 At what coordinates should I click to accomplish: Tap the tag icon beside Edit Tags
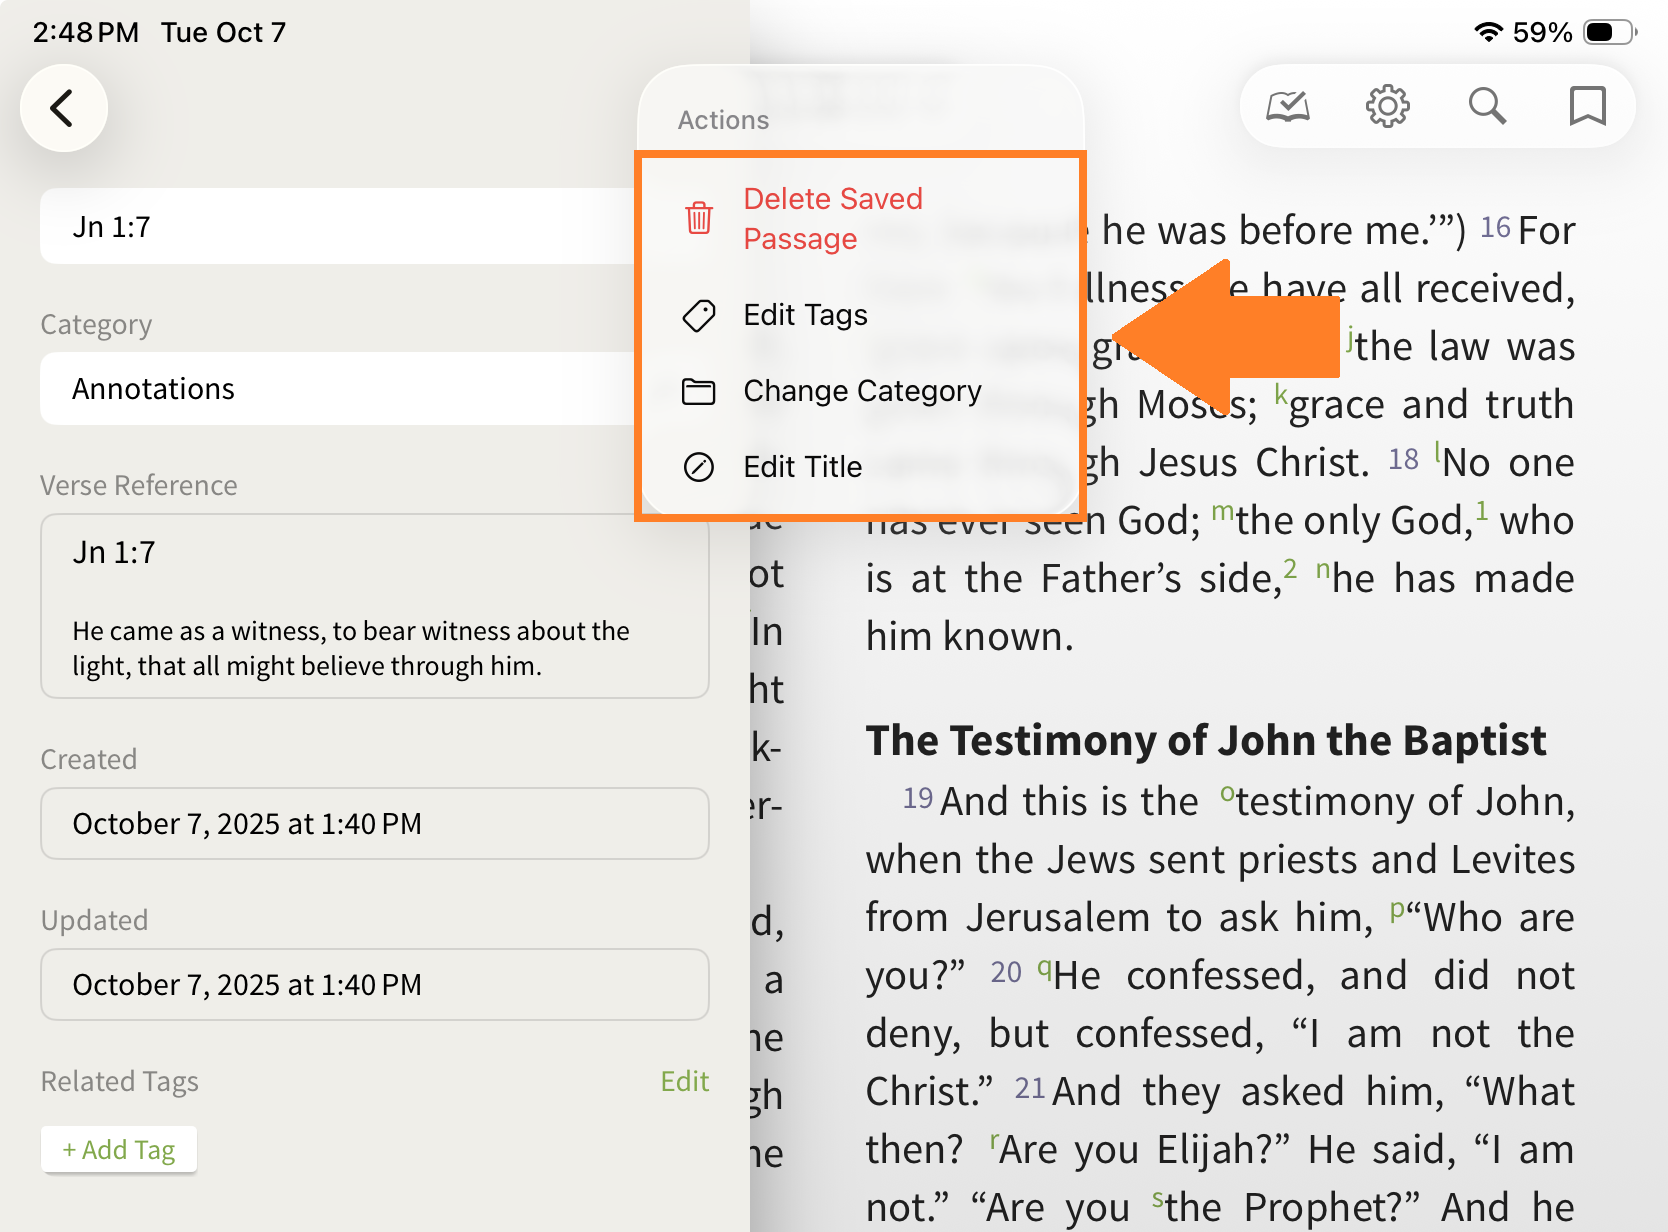click(699, 315)
